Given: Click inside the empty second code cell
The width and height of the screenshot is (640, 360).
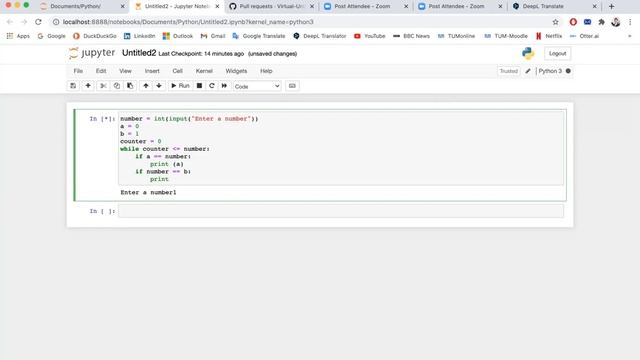Looking at the screenshot, I should 341,211.
